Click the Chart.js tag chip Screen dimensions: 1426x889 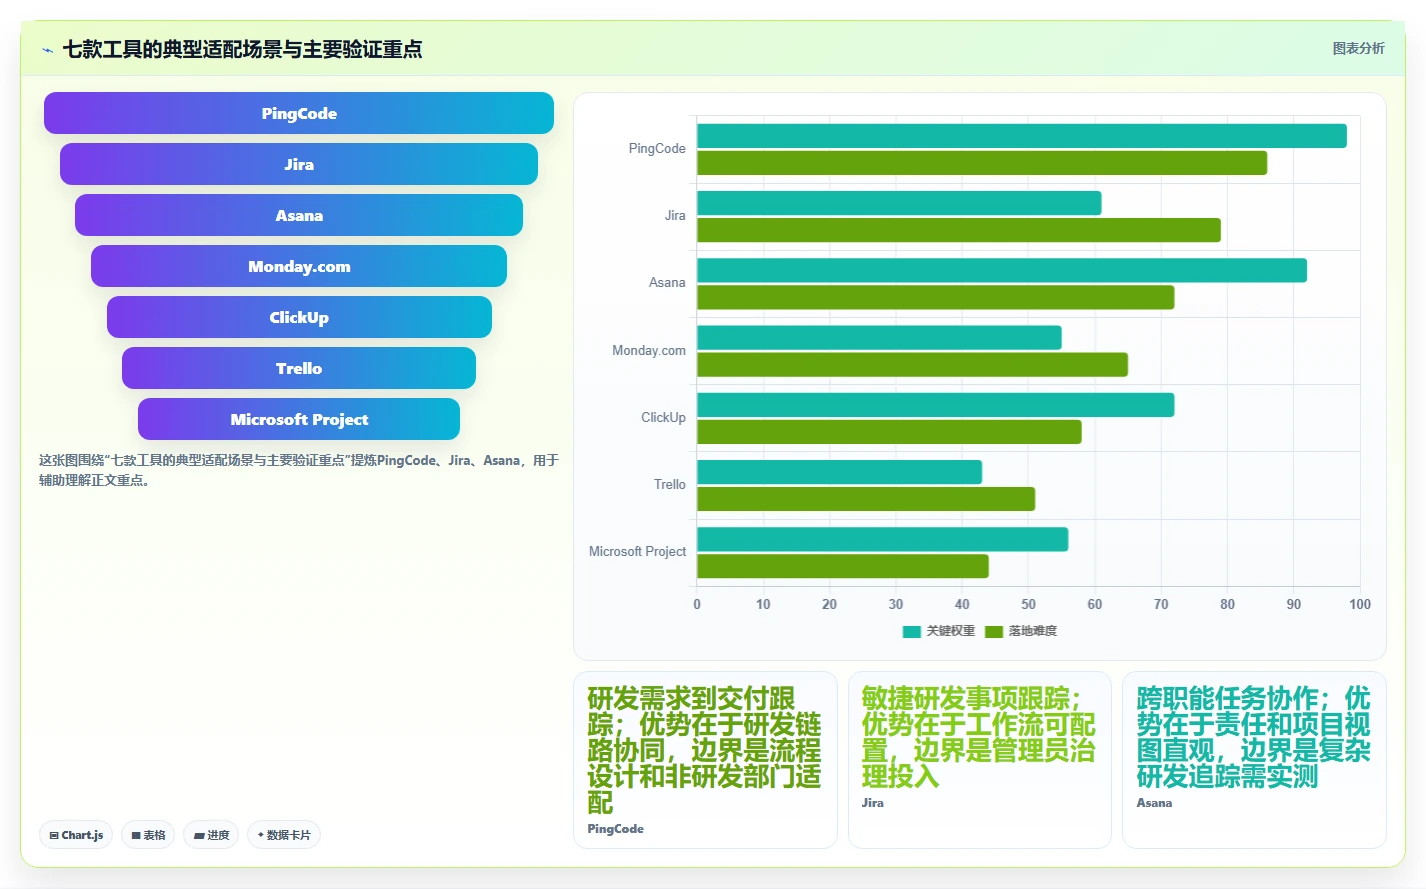(76, 835)
